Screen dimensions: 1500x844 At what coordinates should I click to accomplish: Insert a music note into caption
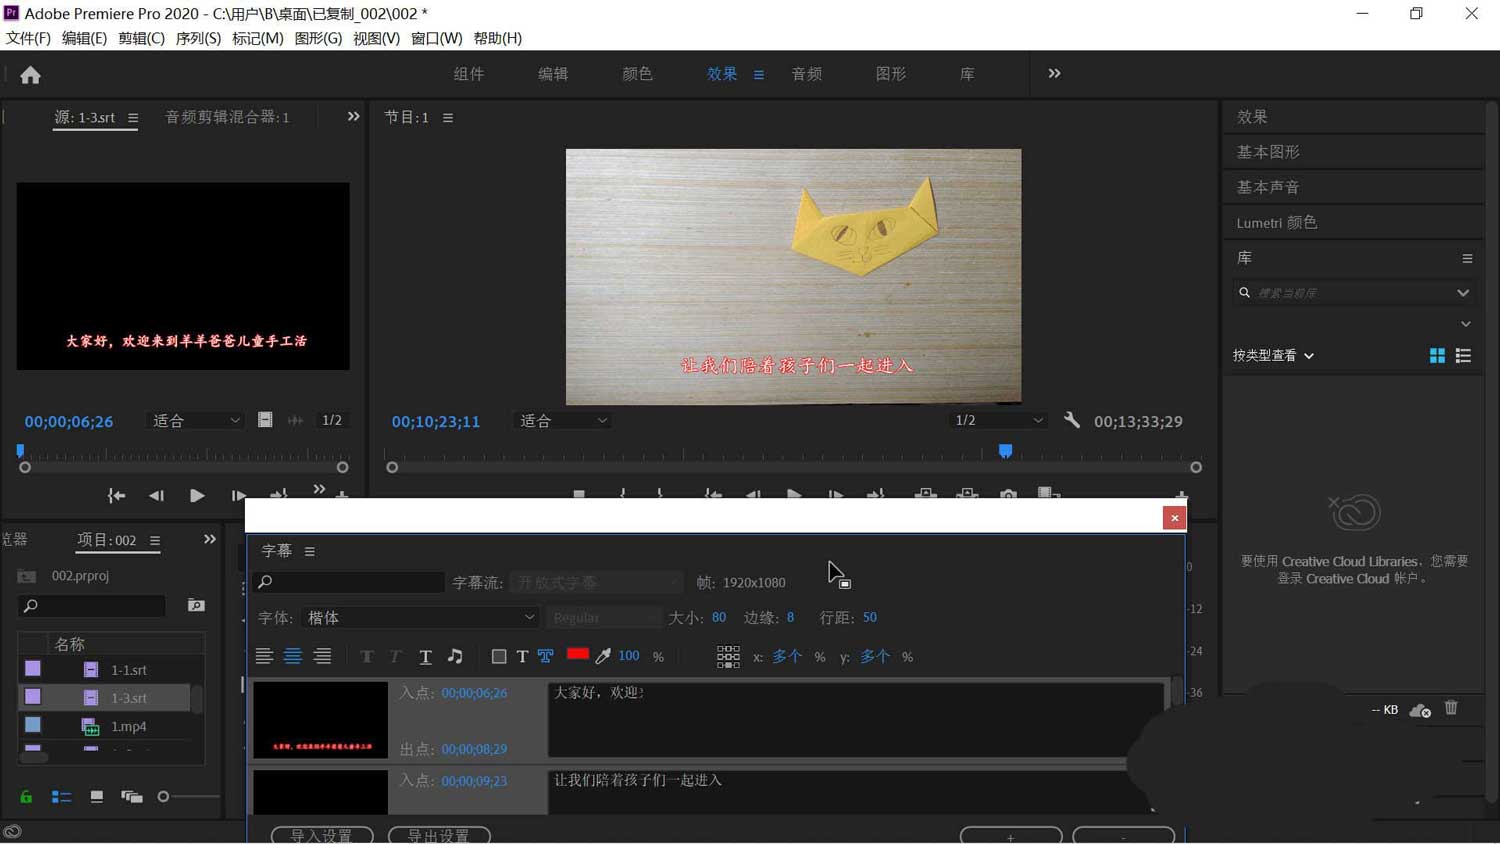455,656
